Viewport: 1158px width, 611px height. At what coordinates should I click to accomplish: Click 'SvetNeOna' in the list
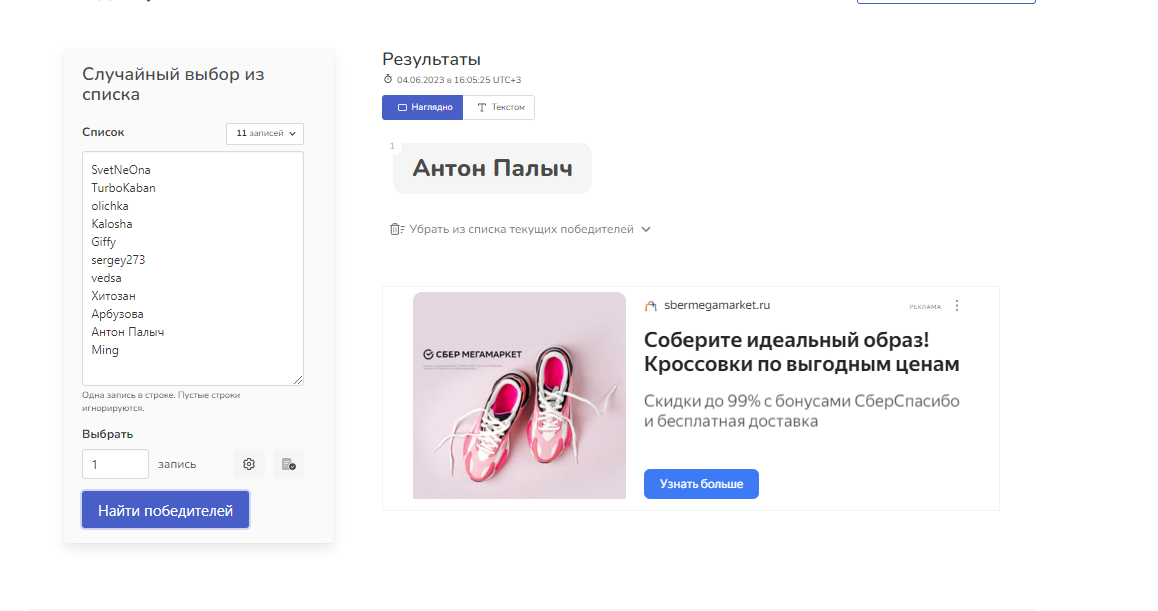[120, 170]
